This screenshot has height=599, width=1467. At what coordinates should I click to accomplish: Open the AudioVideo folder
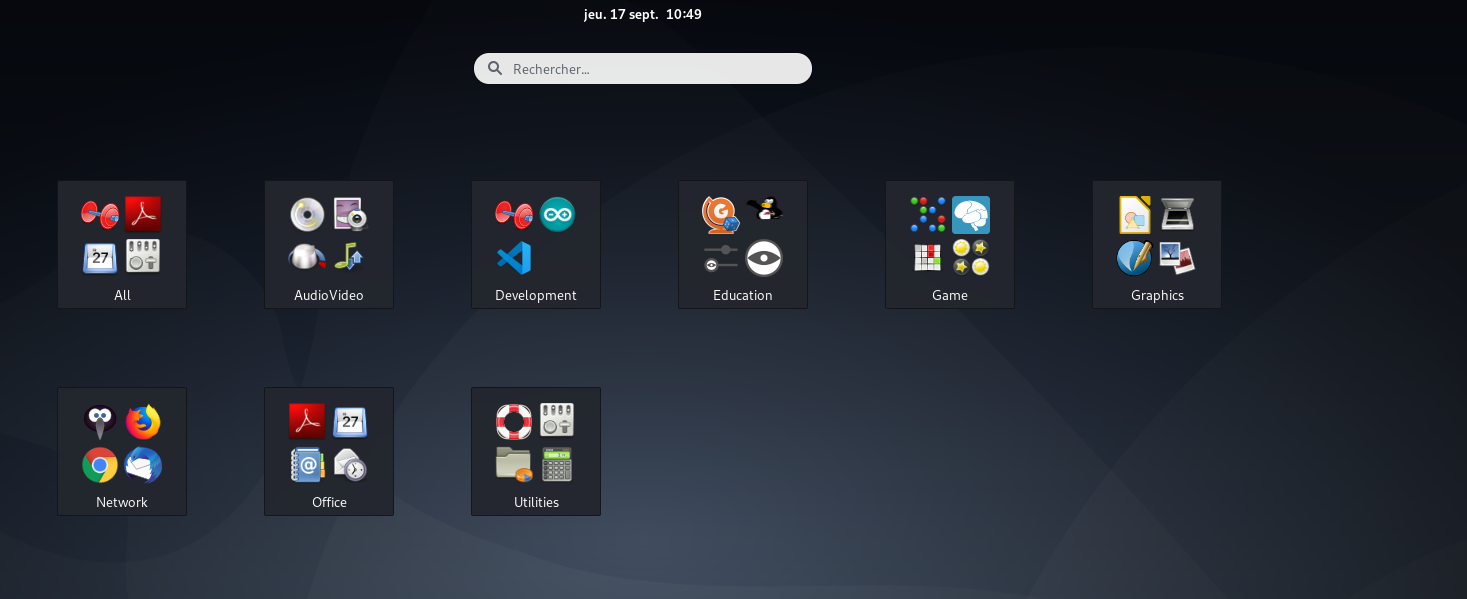(x=329, y=245)
